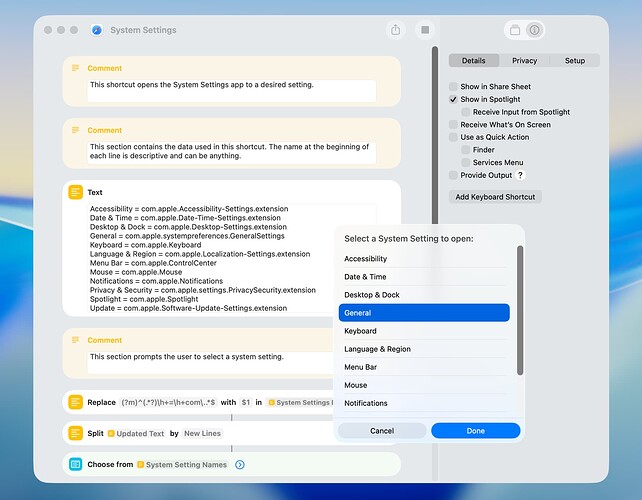The image size is (642, 500).
Task: Stop the running shortcut
Action: pyautogui.click(x=425, y=30)
